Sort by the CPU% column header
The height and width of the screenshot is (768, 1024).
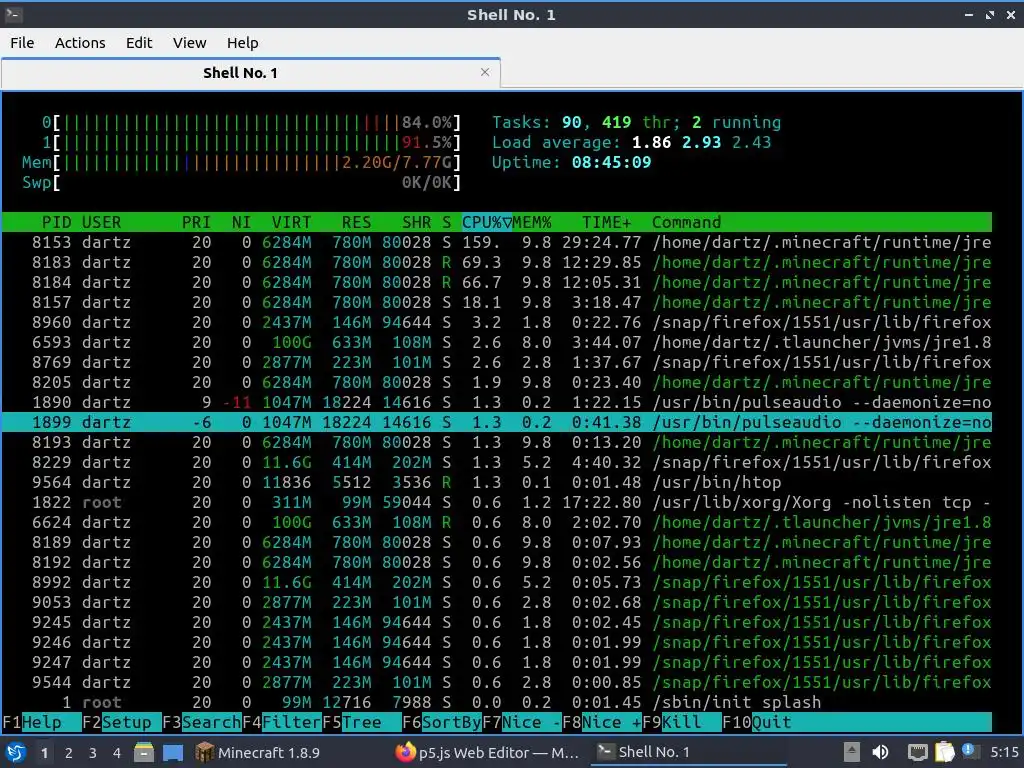click(x=487, y=222)
